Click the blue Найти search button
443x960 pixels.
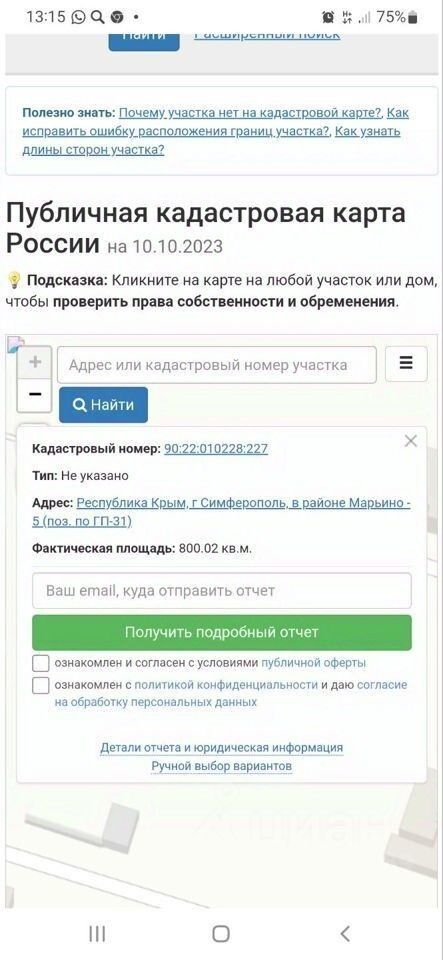[x=103, y=405]
